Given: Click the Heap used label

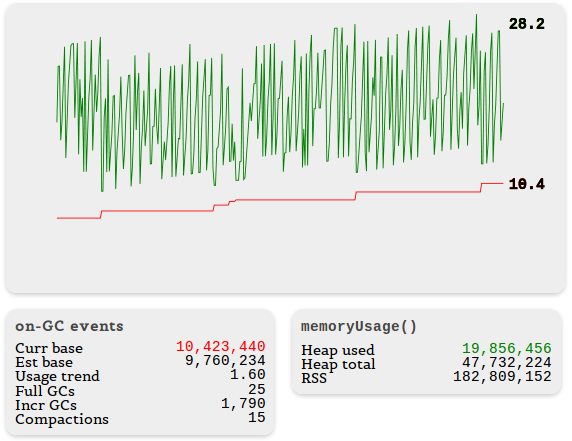Looking at the screenshot, I should tap(338, 350).
